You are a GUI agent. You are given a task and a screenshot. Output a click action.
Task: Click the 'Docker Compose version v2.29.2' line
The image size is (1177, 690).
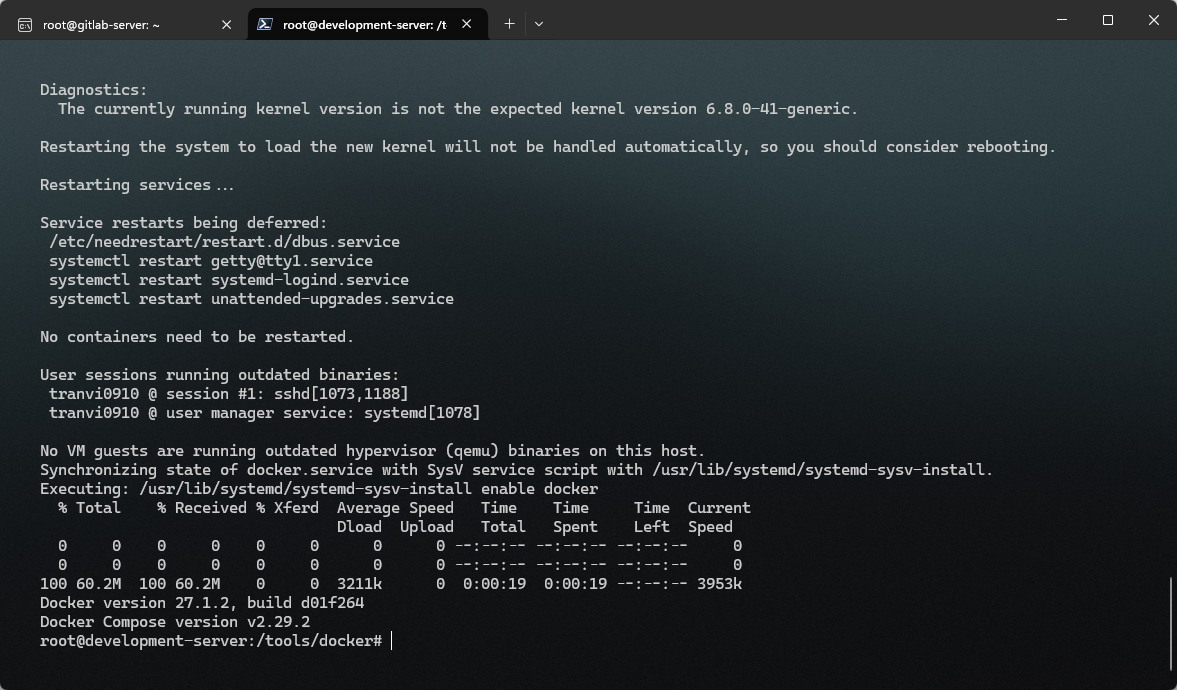174,622
